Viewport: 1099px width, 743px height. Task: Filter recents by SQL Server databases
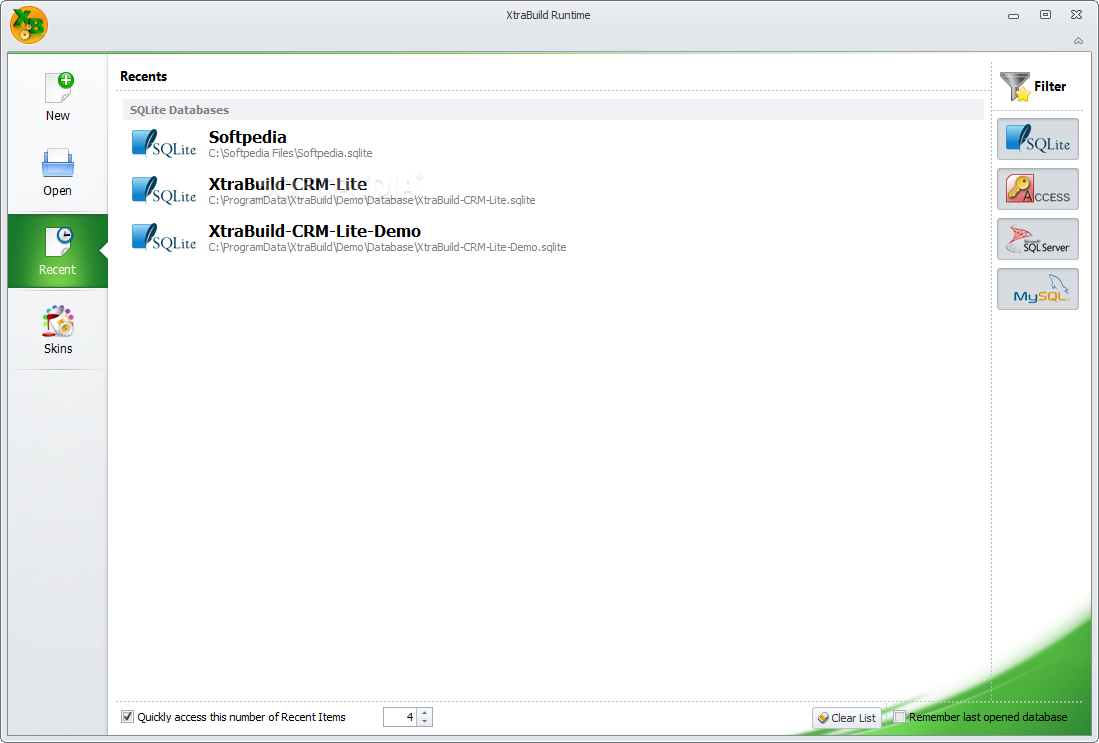point(1037,239)
